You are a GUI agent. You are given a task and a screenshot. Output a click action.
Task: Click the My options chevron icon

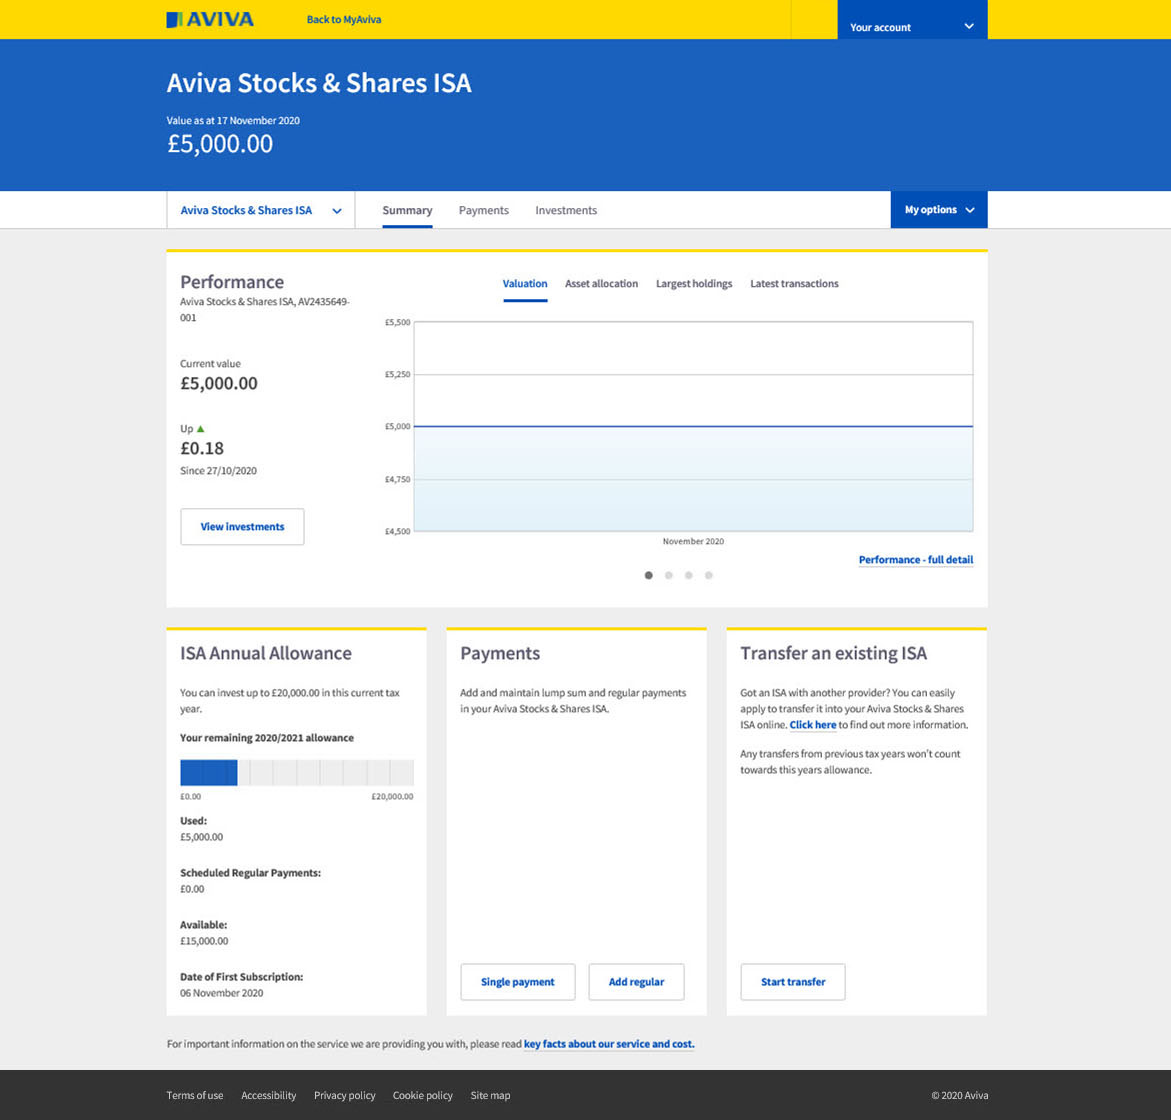click(x=970, y=211)
